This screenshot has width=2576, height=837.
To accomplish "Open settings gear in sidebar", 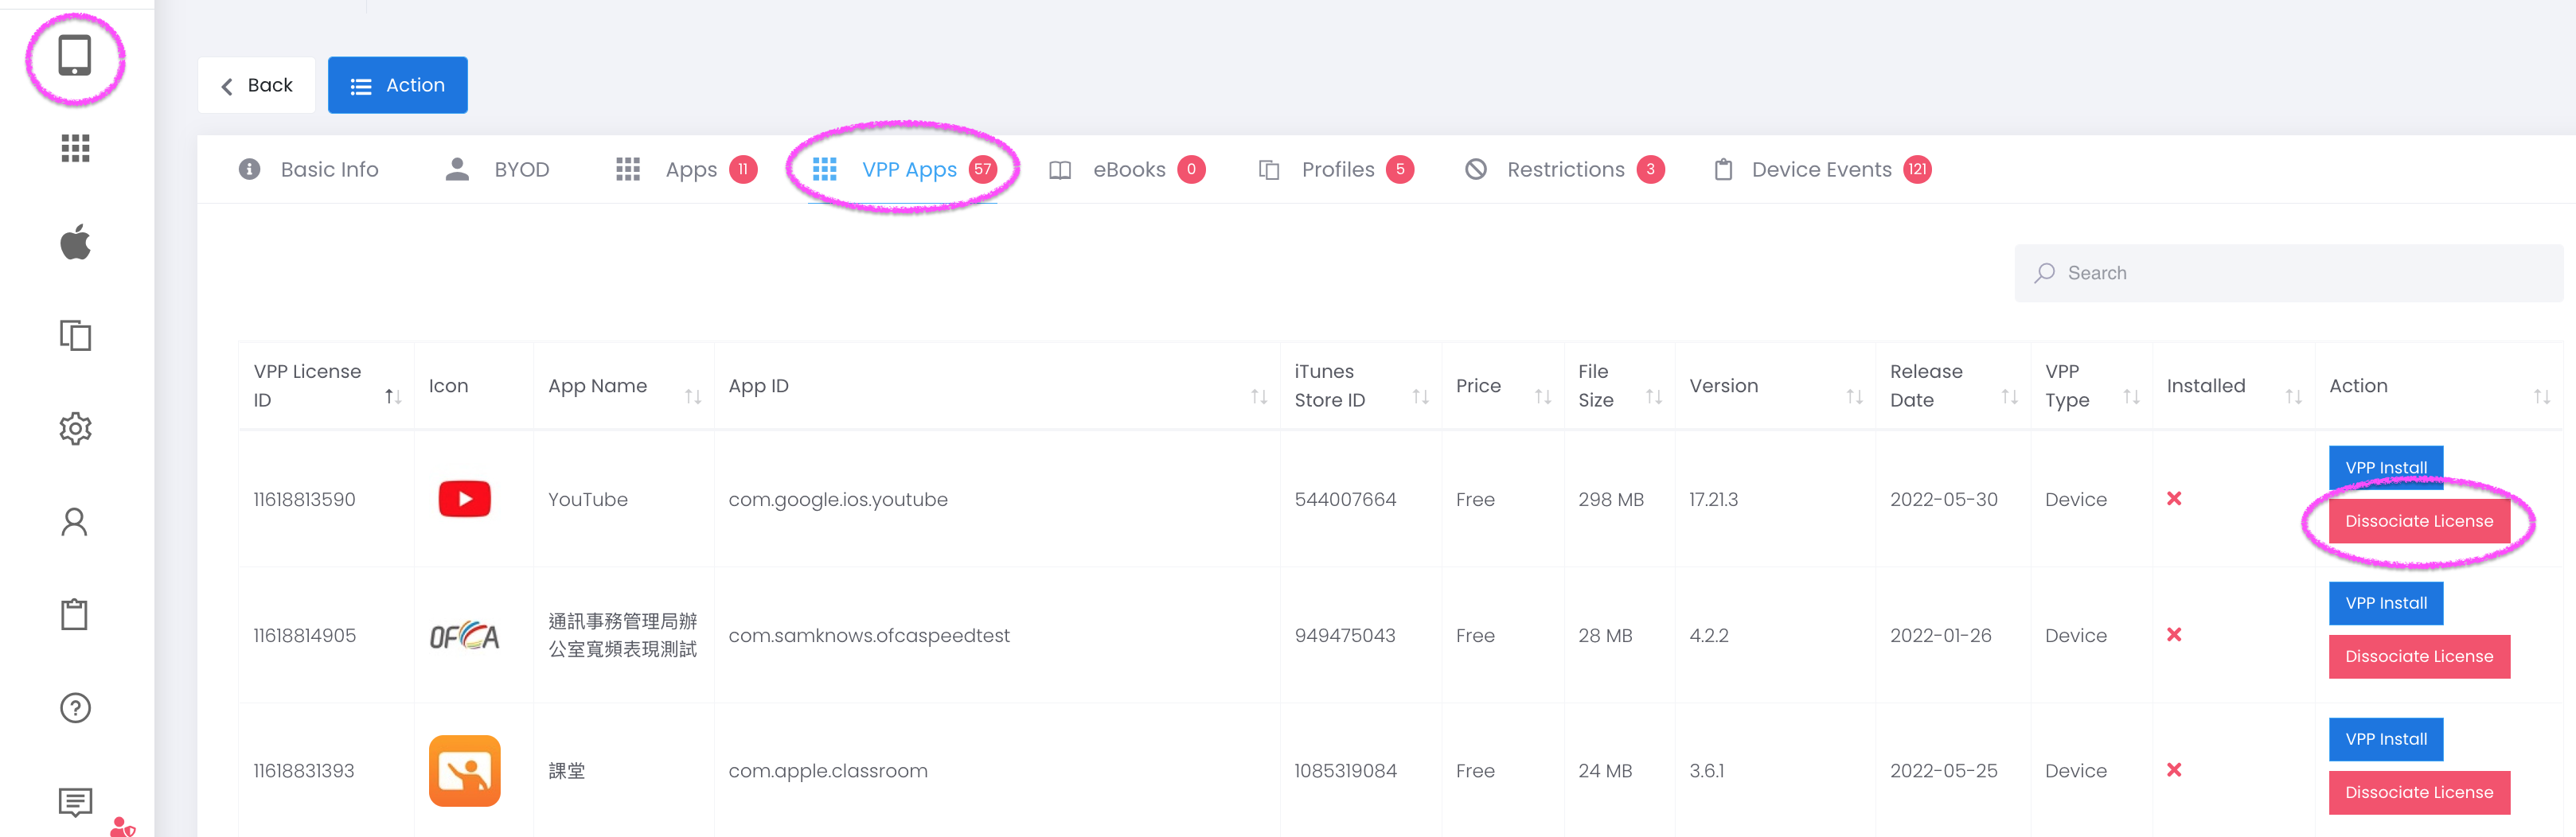I will point(75,429).
